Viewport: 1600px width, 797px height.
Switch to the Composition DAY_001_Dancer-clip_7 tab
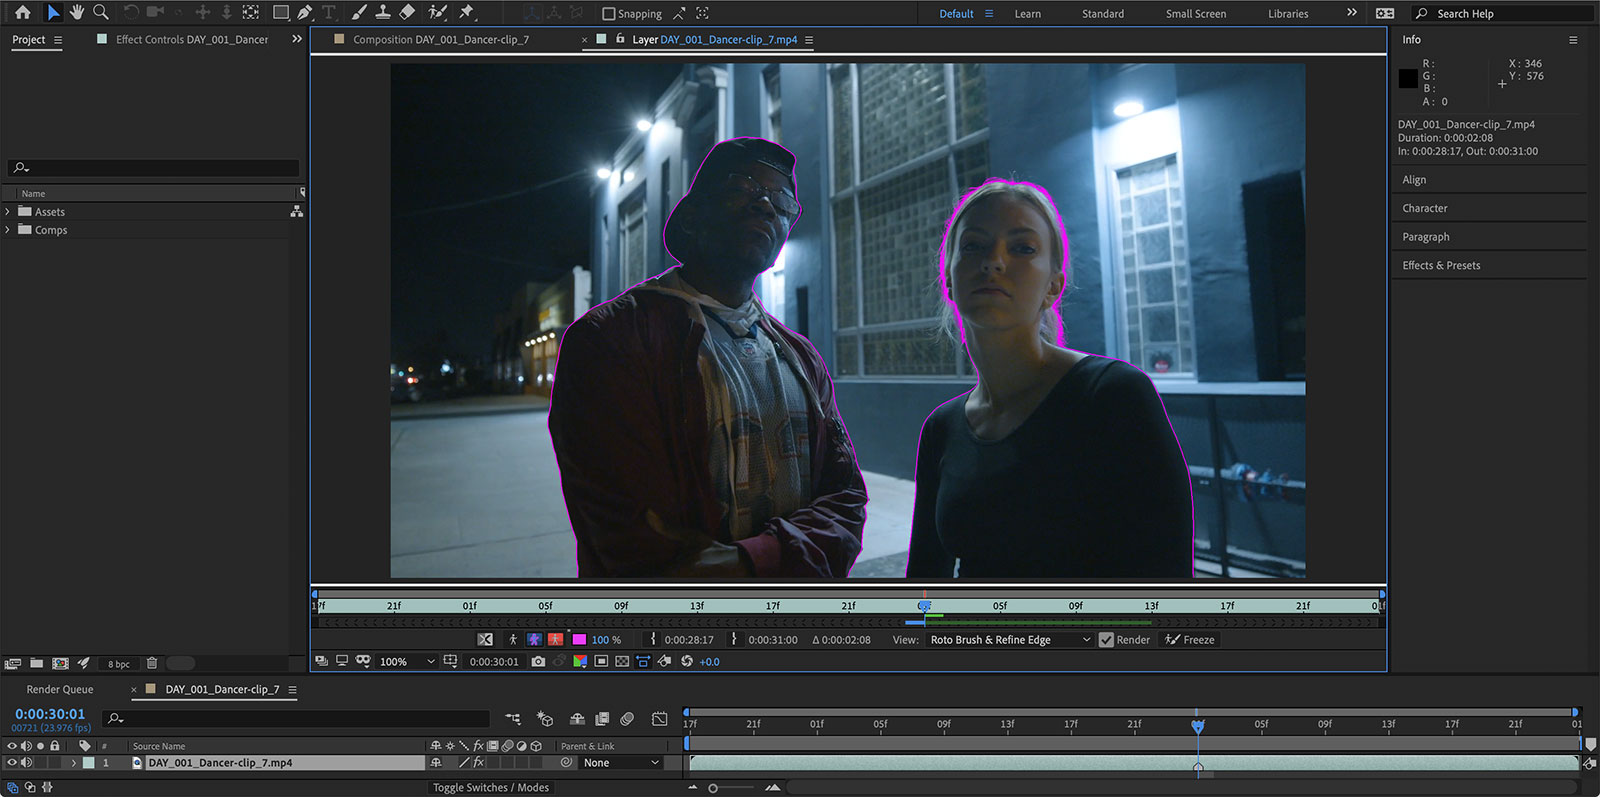(440, 40)
